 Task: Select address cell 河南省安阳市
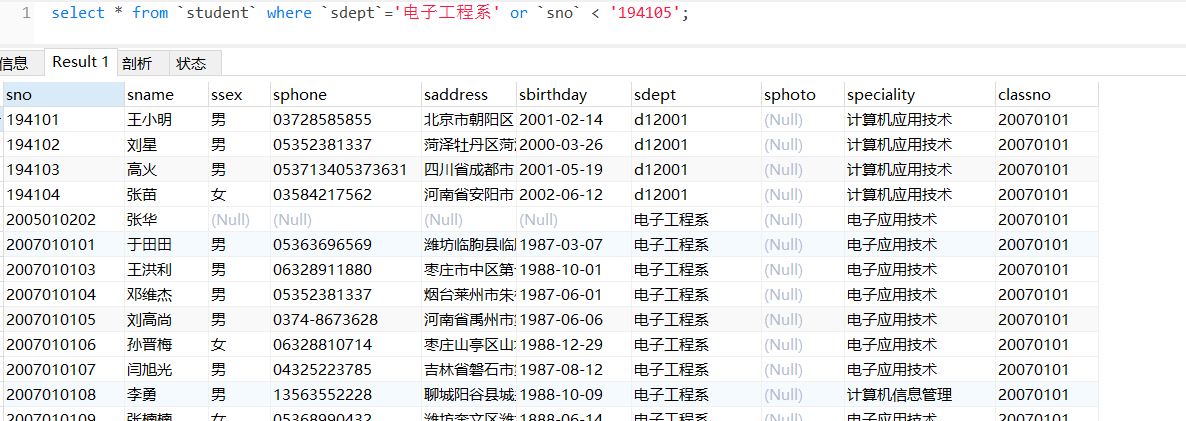coord(469,194)
